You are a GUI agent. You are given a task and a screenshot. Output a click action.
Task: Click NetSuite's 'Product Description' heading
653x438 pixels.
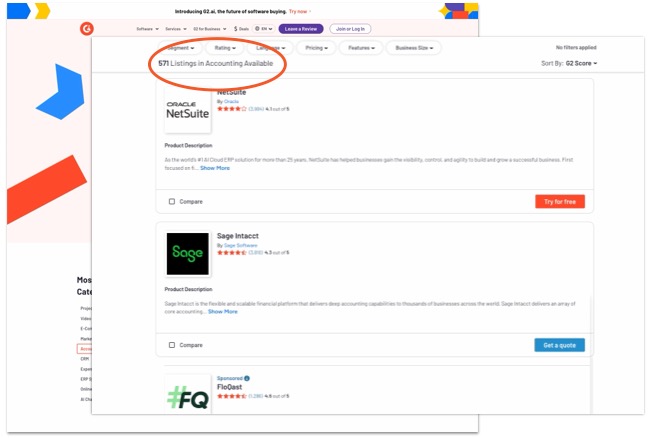pyautogui.click(x=188, y=145)
